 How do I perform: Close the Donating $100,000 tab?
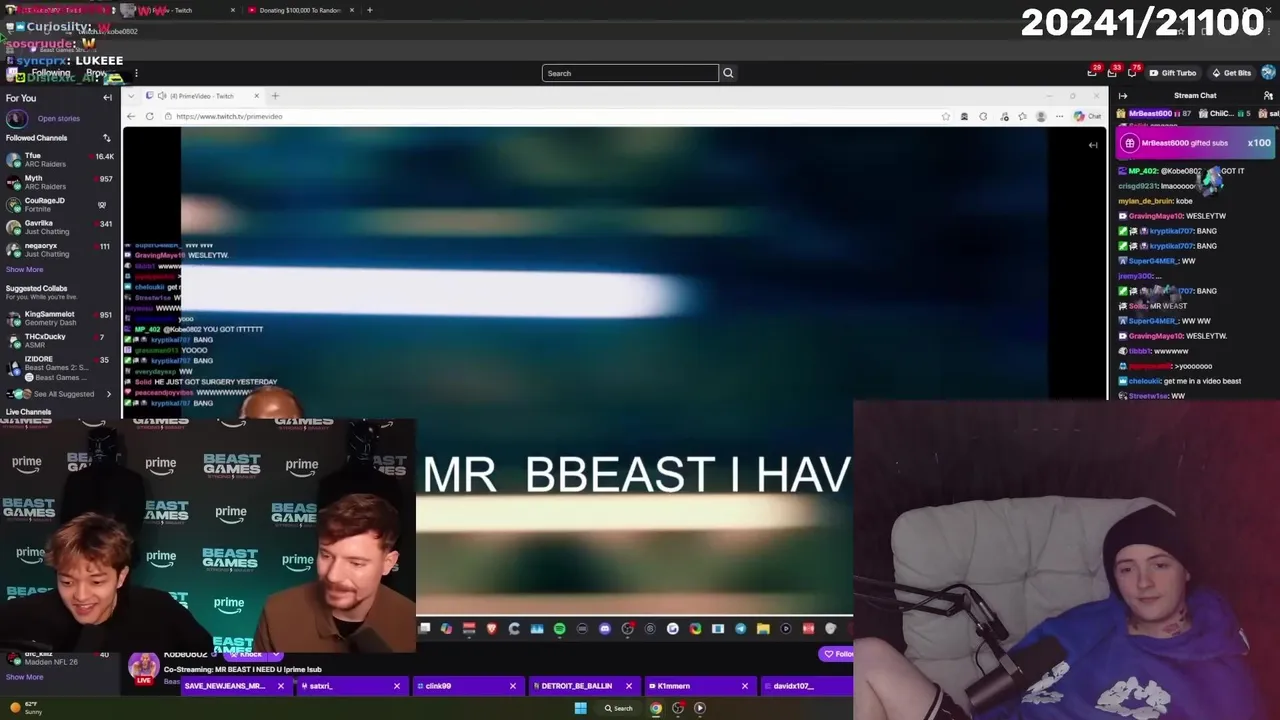[351, 10]
